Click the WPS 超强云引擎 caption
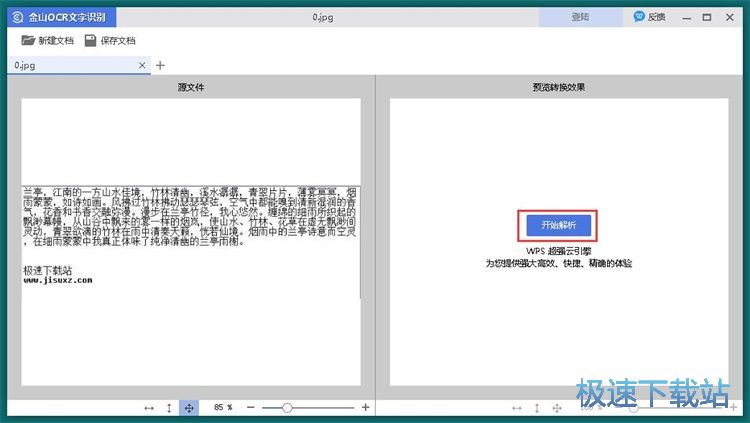The height and width of the screenshot is (423, 750). (x=559, y=251)
